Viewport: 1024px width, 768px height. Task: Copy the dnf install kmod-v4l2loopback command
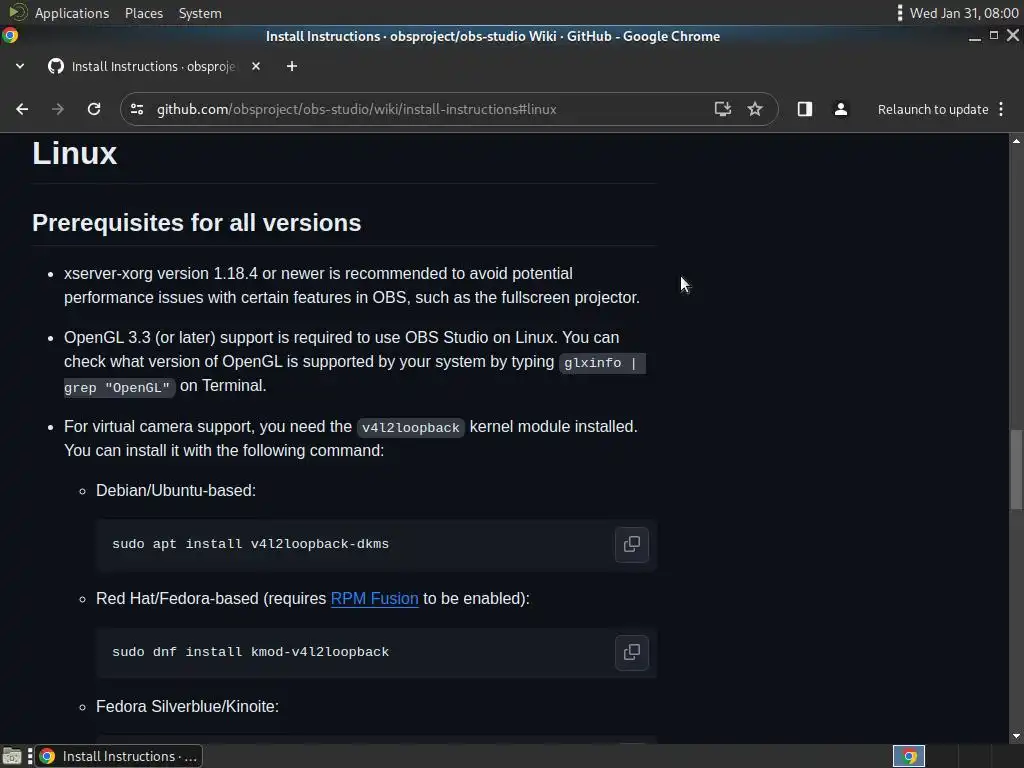(632, 652)
